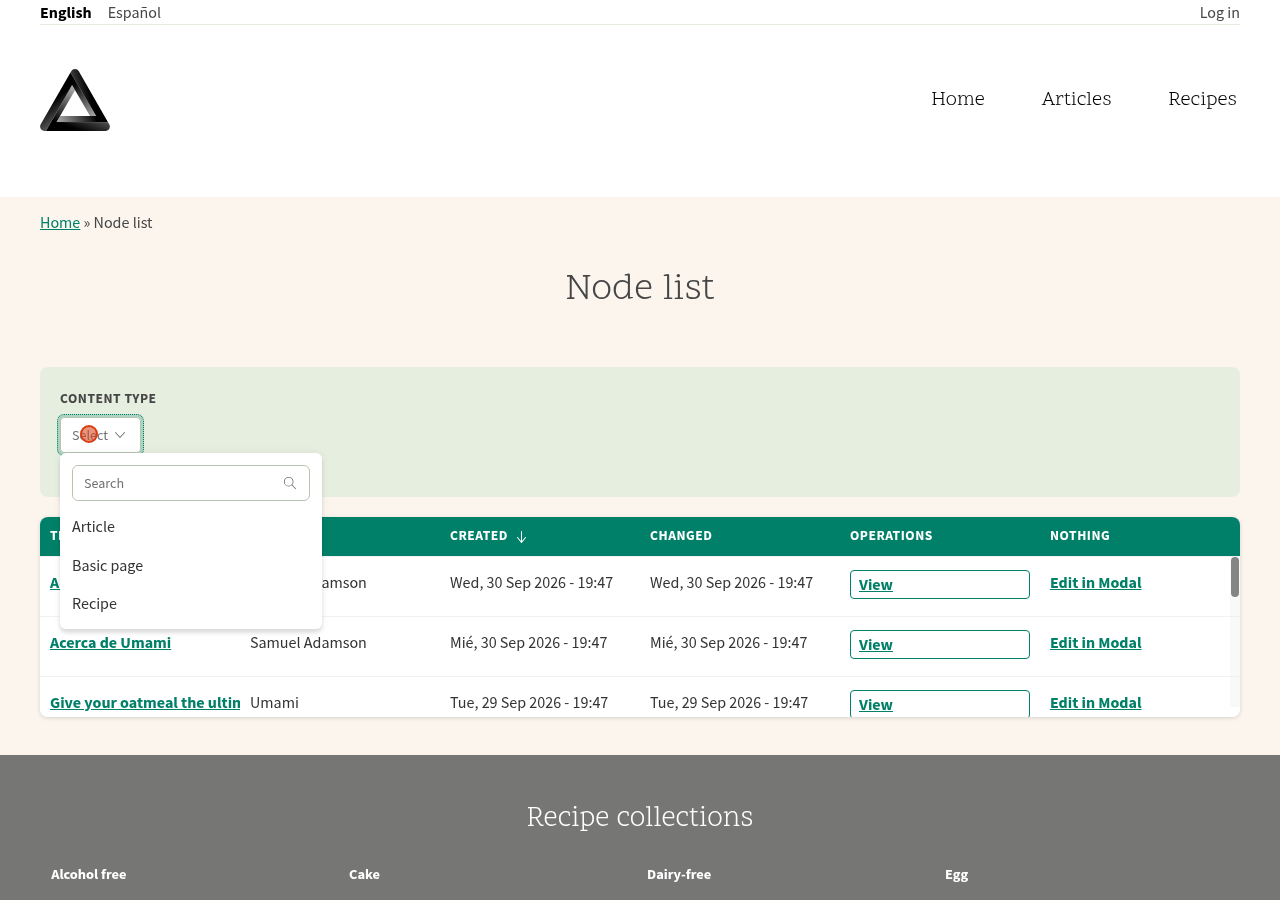Screen dimensions: 1280x900
Task: Click the triangle site logo
Action: [75, 100]
